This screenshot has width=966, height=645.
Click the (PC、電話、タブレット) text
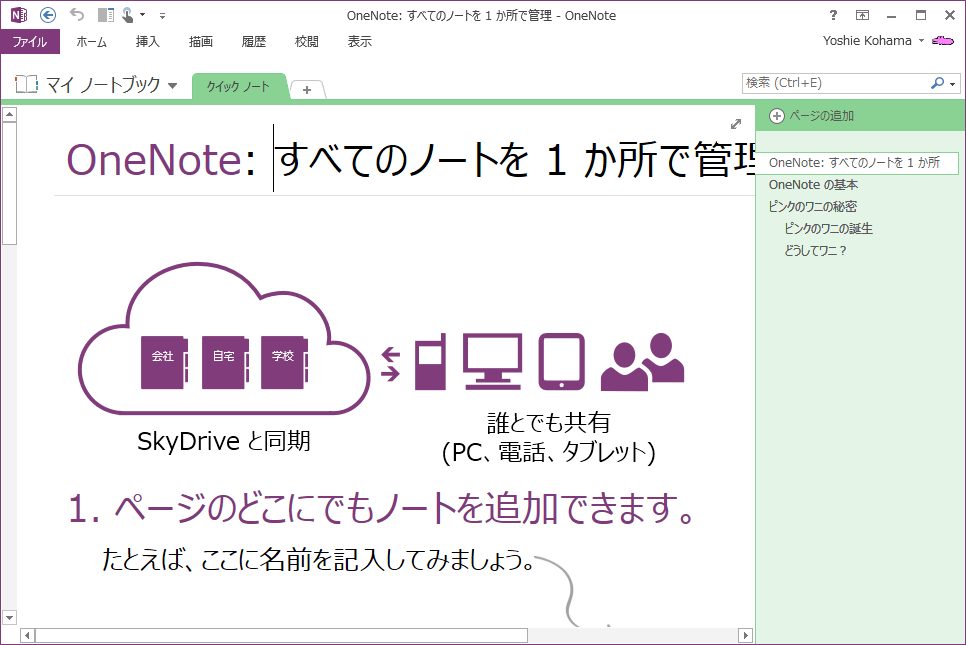point(548,452)
